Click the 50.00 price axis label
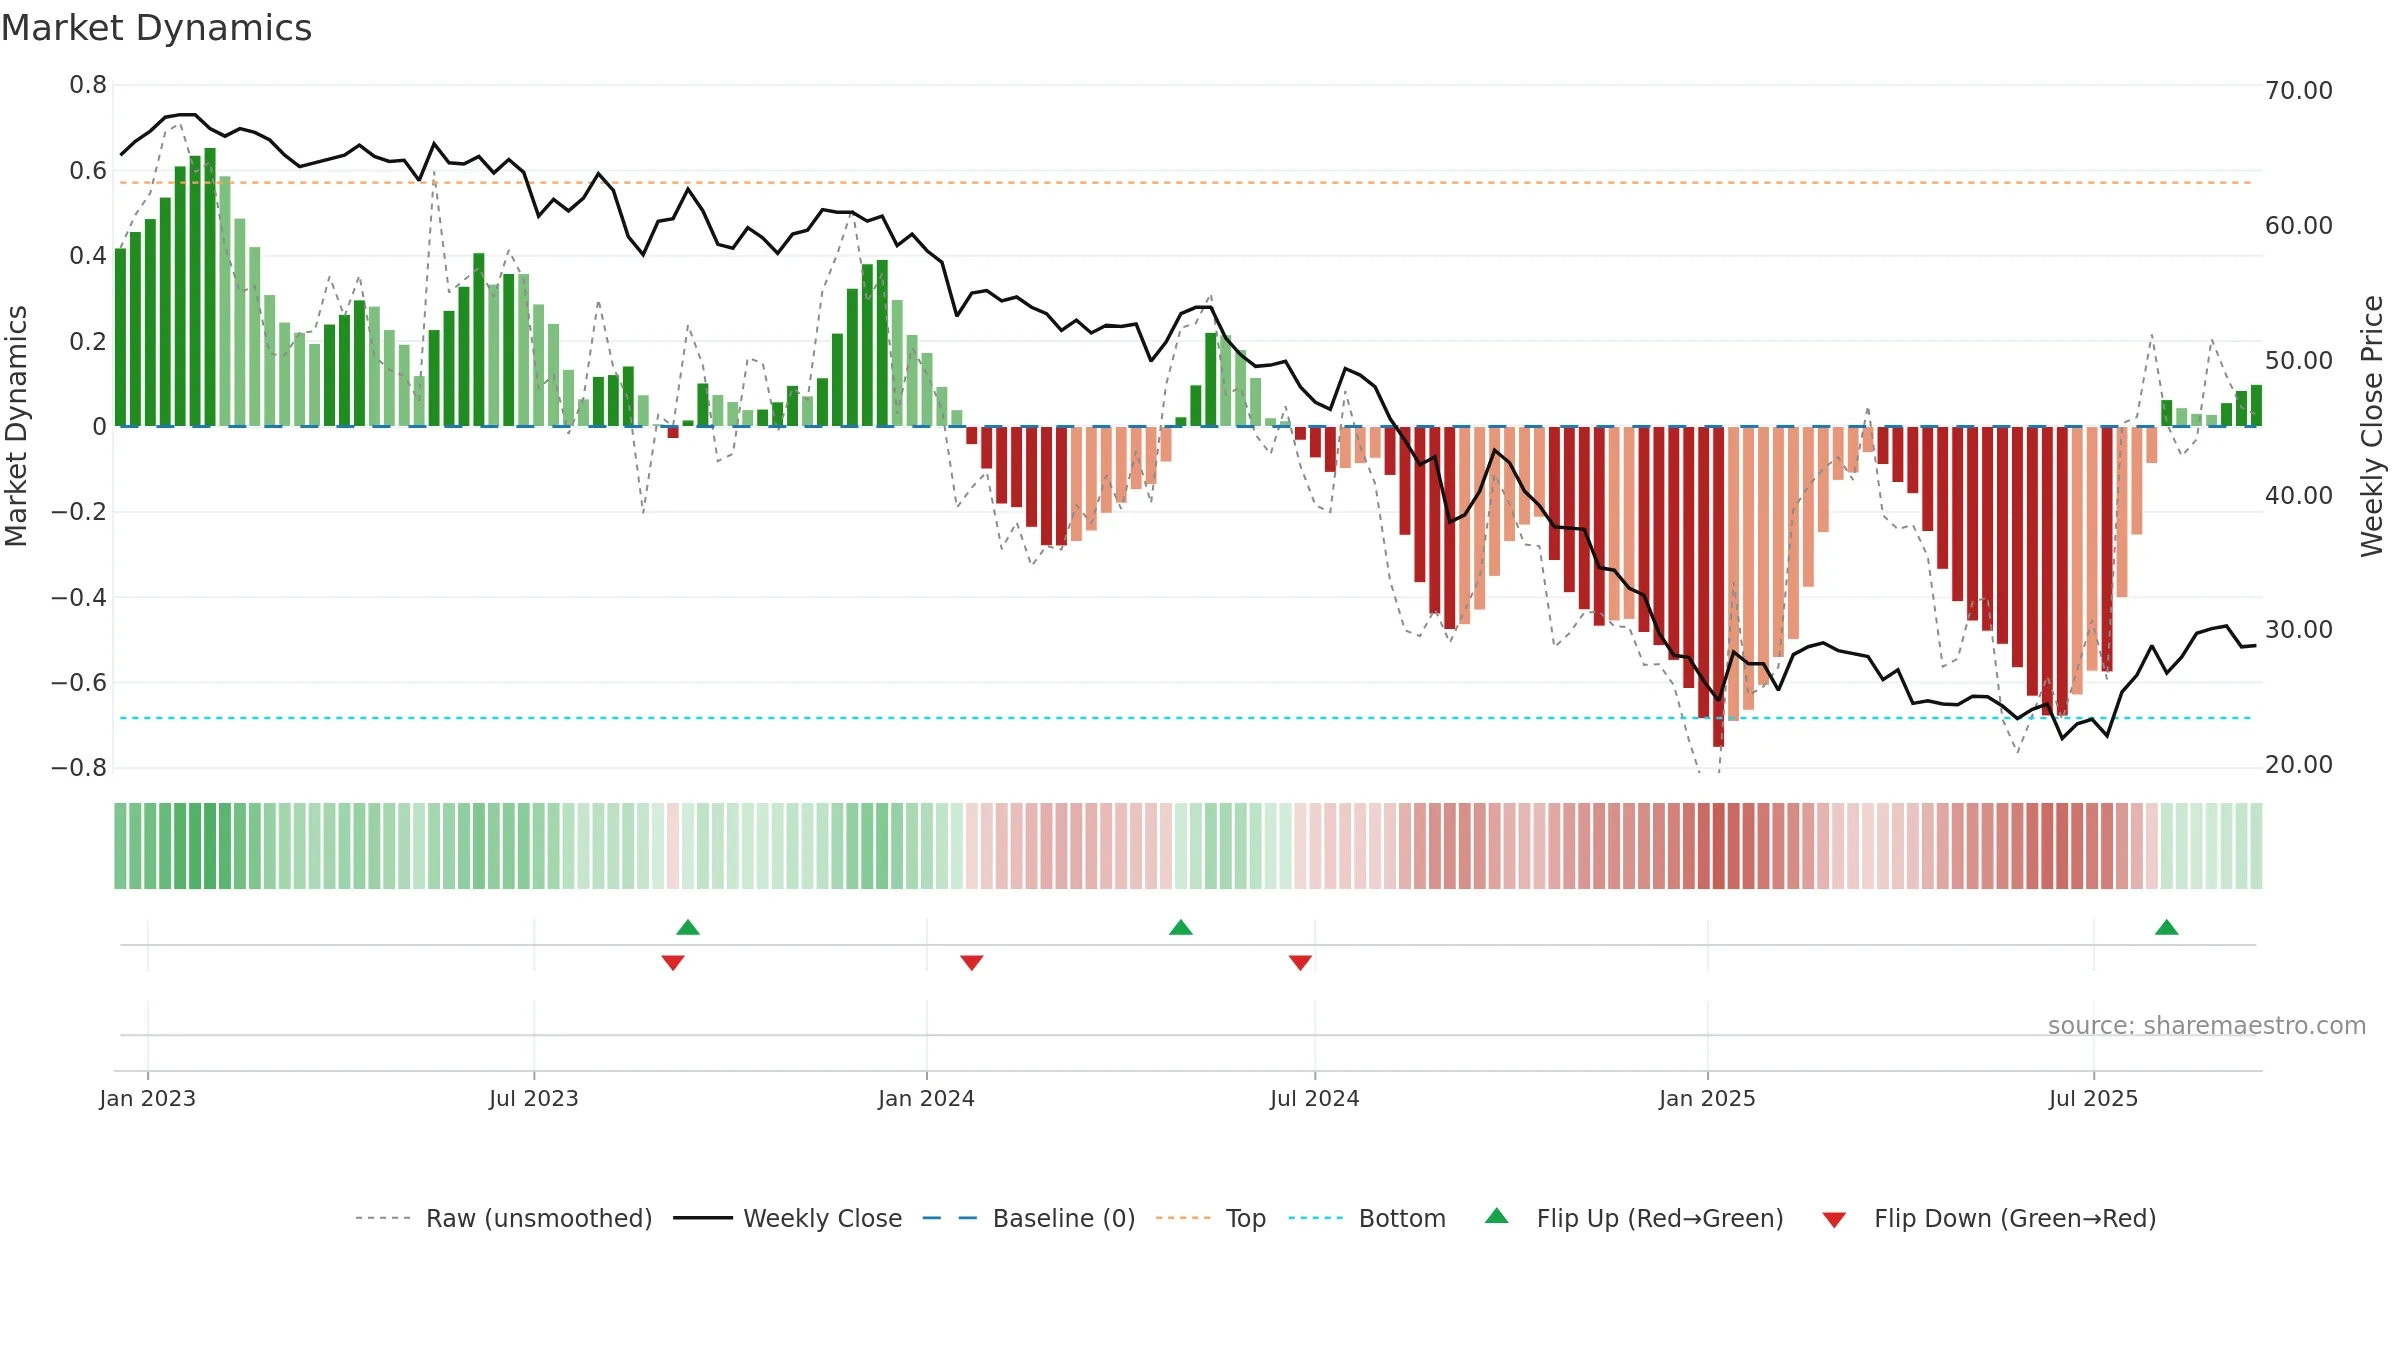Viewport: 2400px width, 1350px height. click(x=2299, y=361)
